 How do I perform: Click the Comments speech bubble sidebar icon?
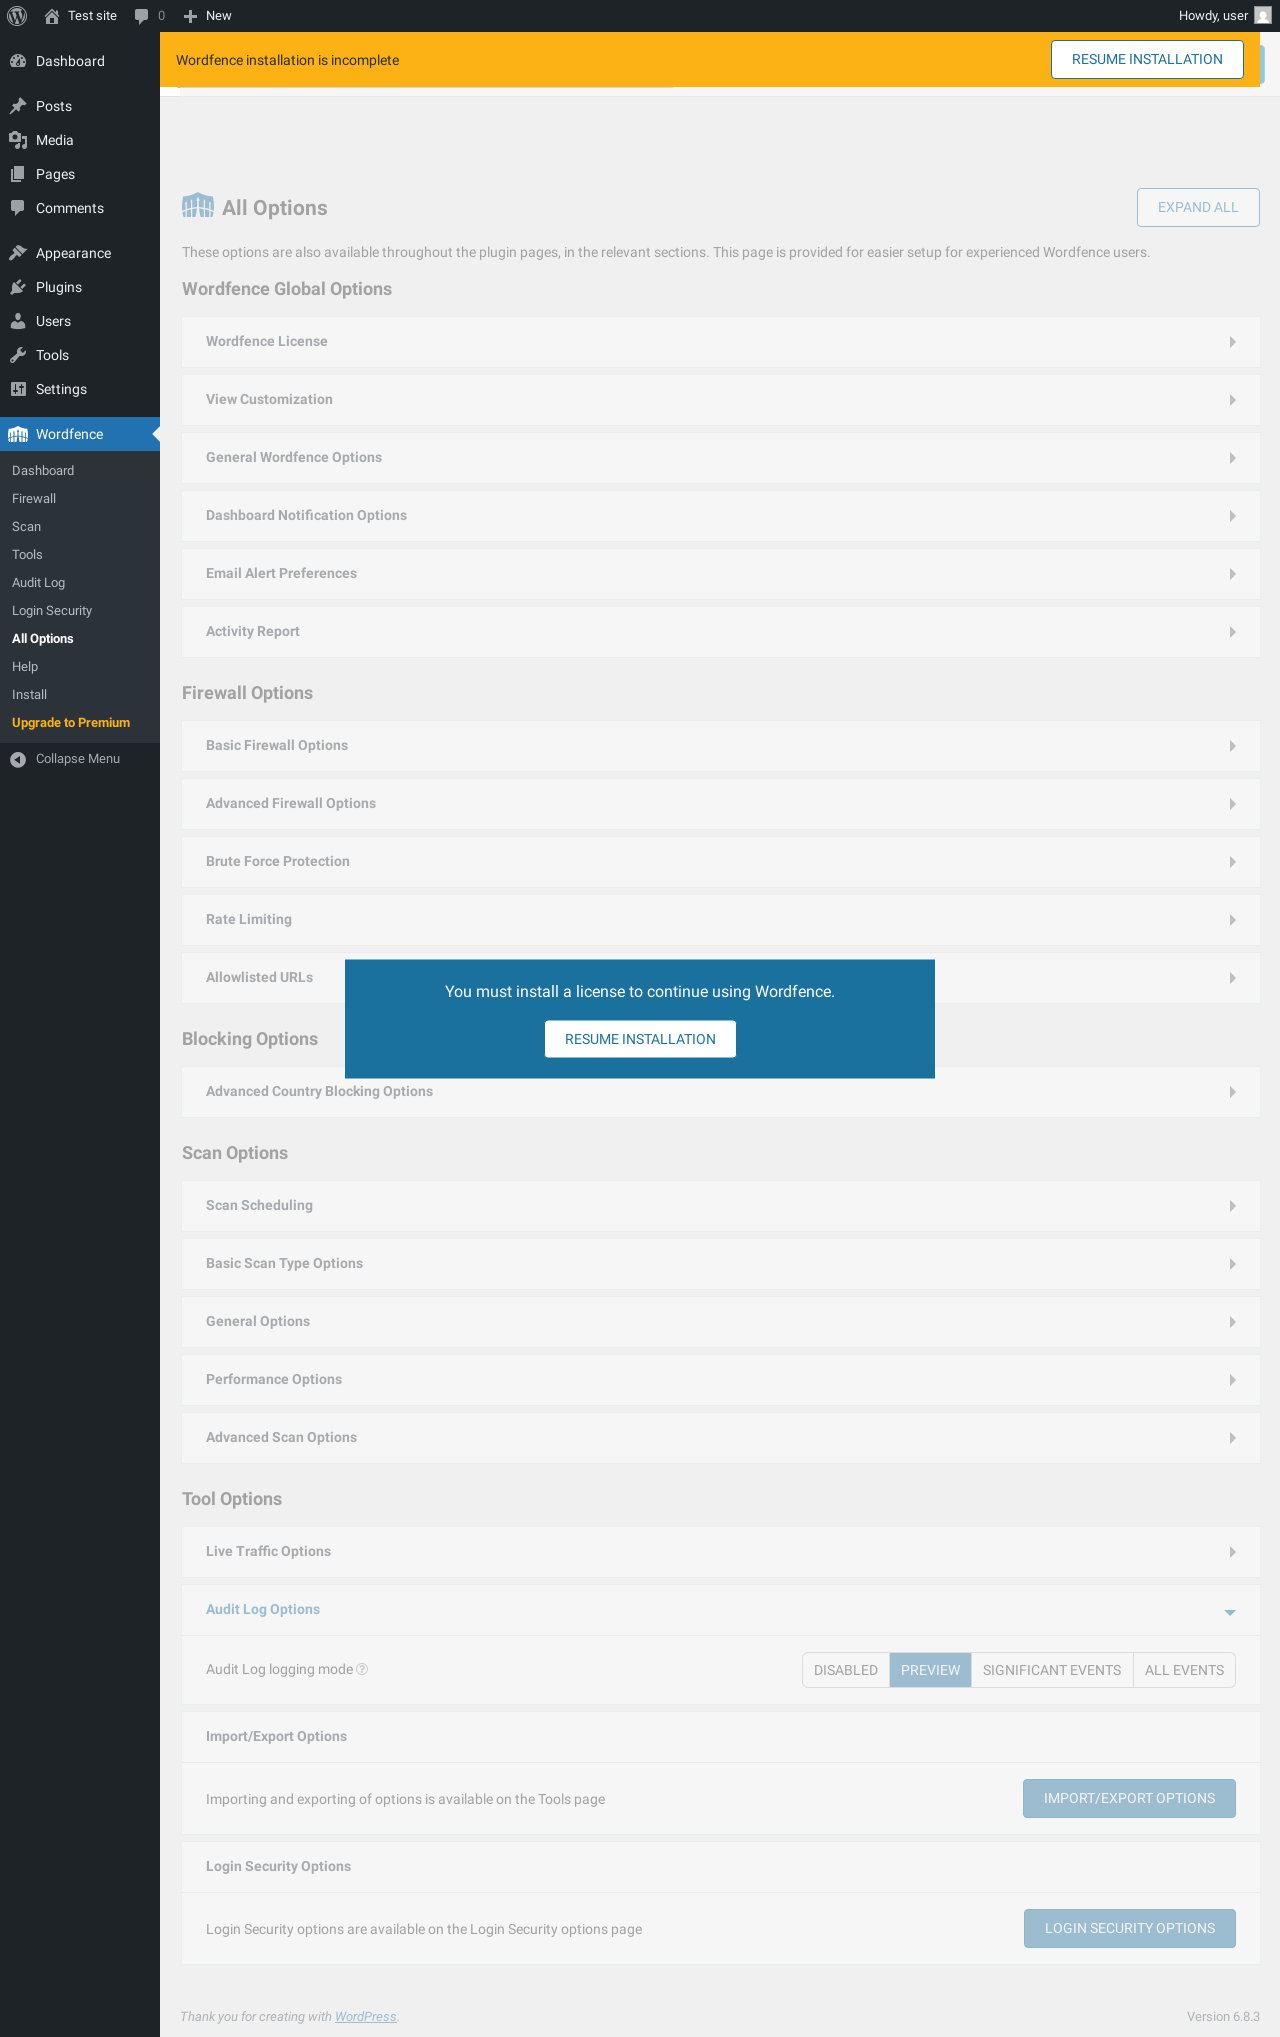pos(18,208)
